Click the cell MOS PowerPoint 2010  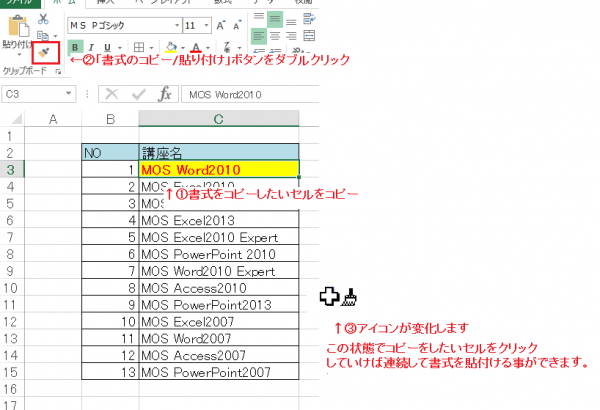[x=218, y=254]
